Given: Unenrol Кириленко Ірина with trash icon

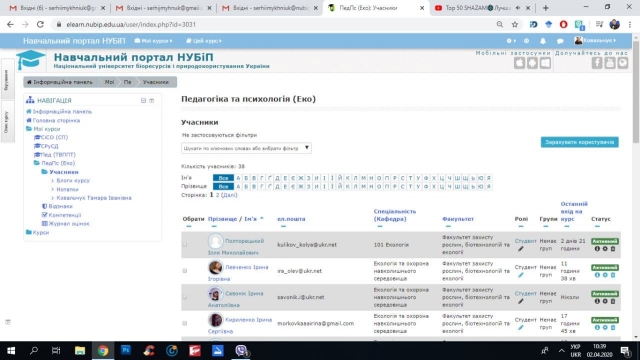Looking at the screenshot, I should click(613, 327).
